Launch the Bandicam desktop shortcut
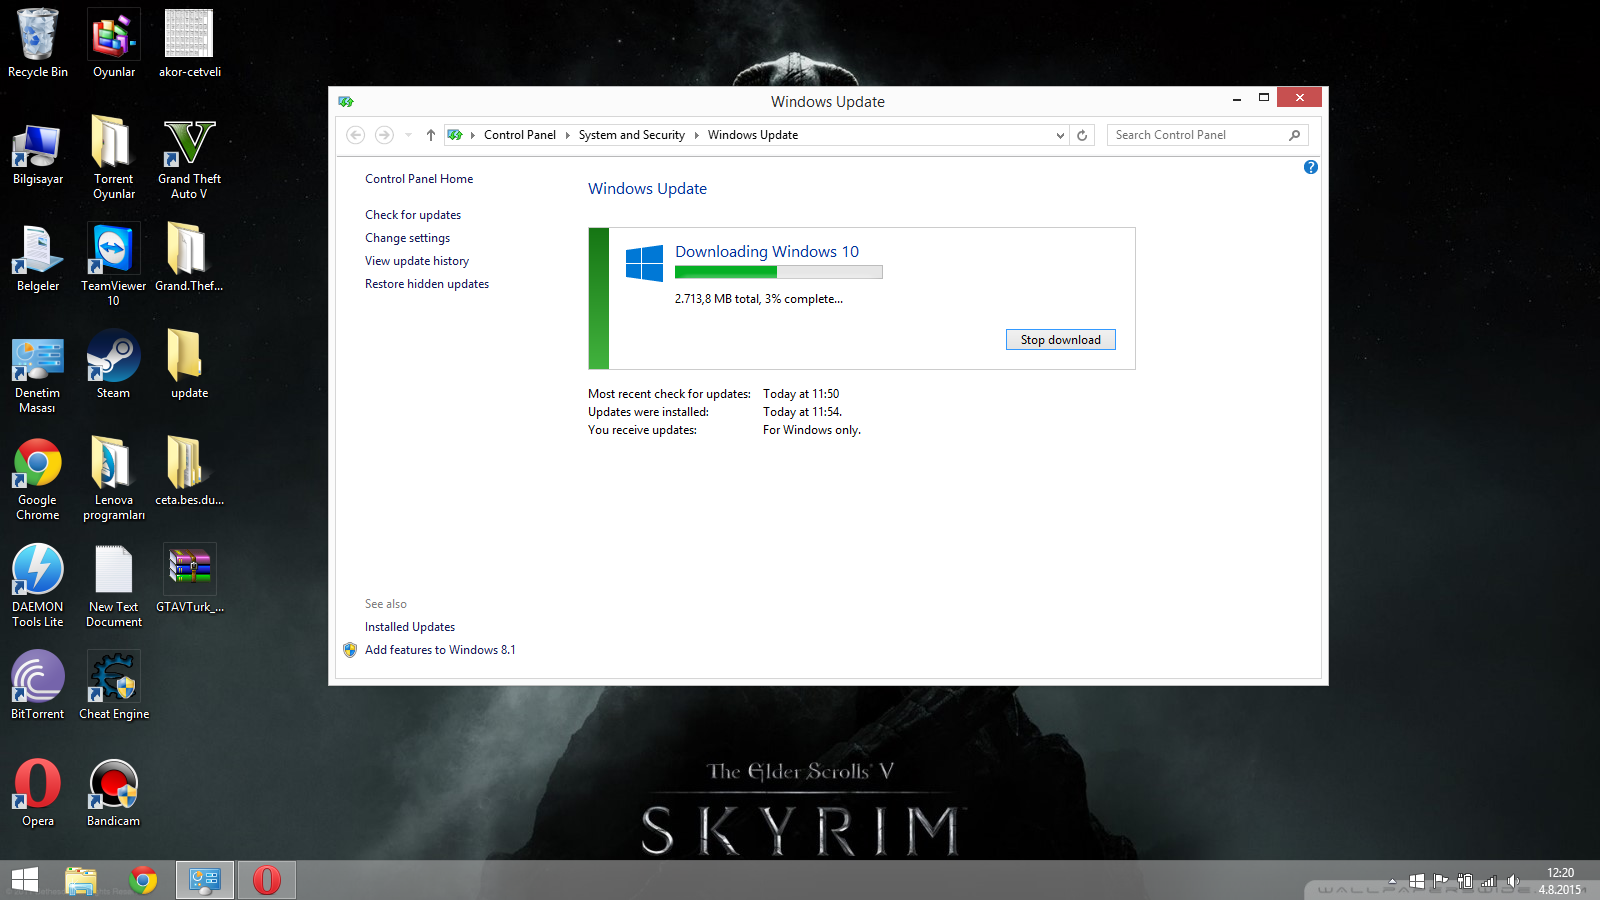1600x900 pixels. [114, 792]
